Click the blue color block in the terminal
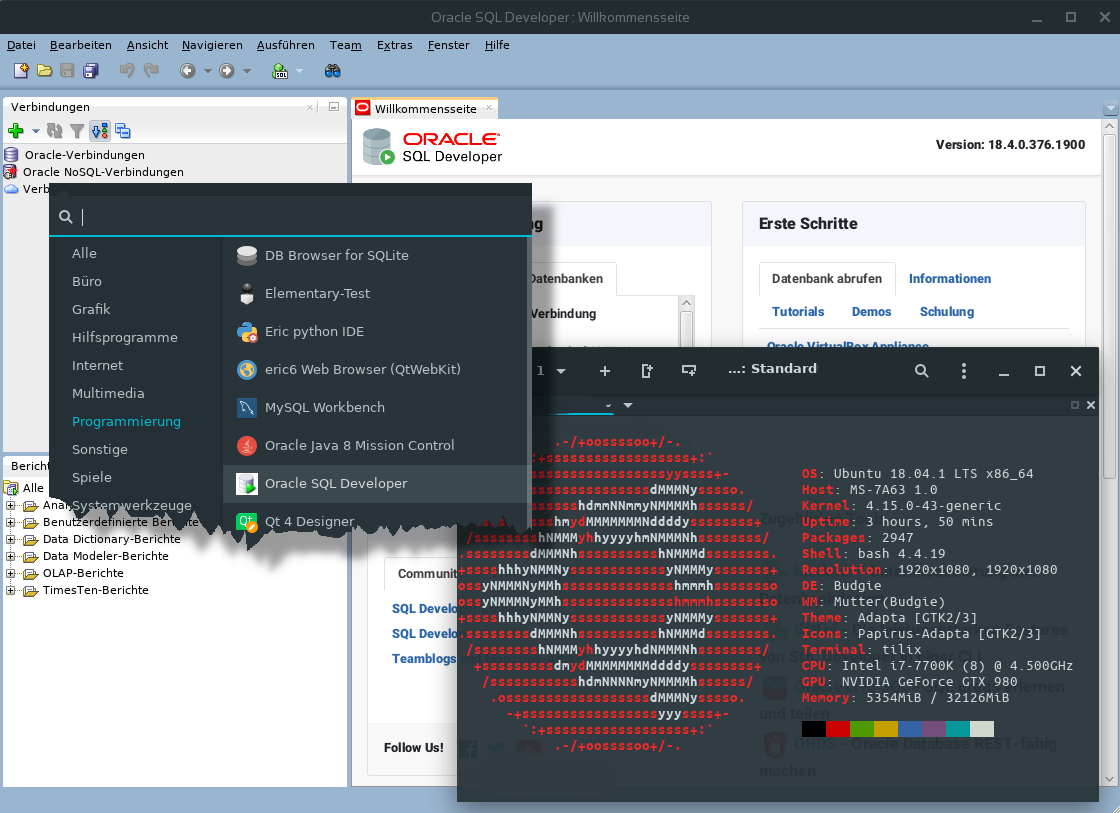1120x813 pixels. pos(910,729)
